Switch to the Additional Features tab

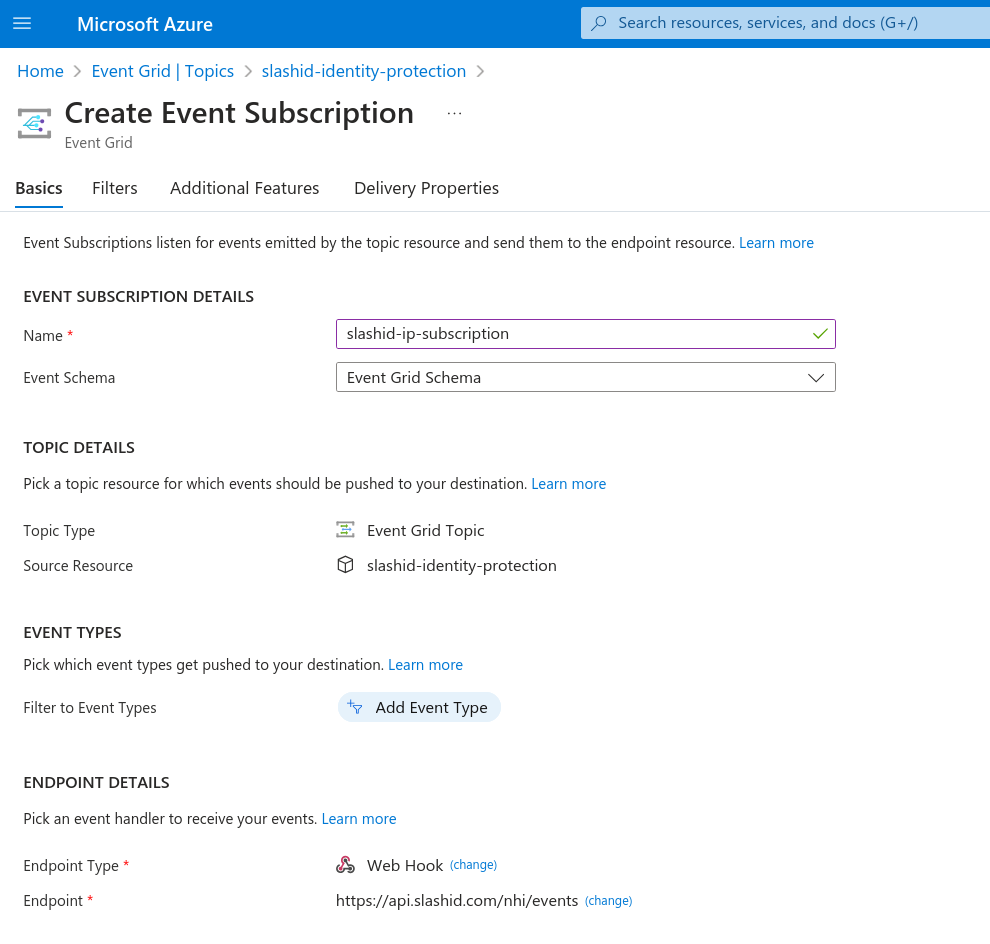coord(244,188)
